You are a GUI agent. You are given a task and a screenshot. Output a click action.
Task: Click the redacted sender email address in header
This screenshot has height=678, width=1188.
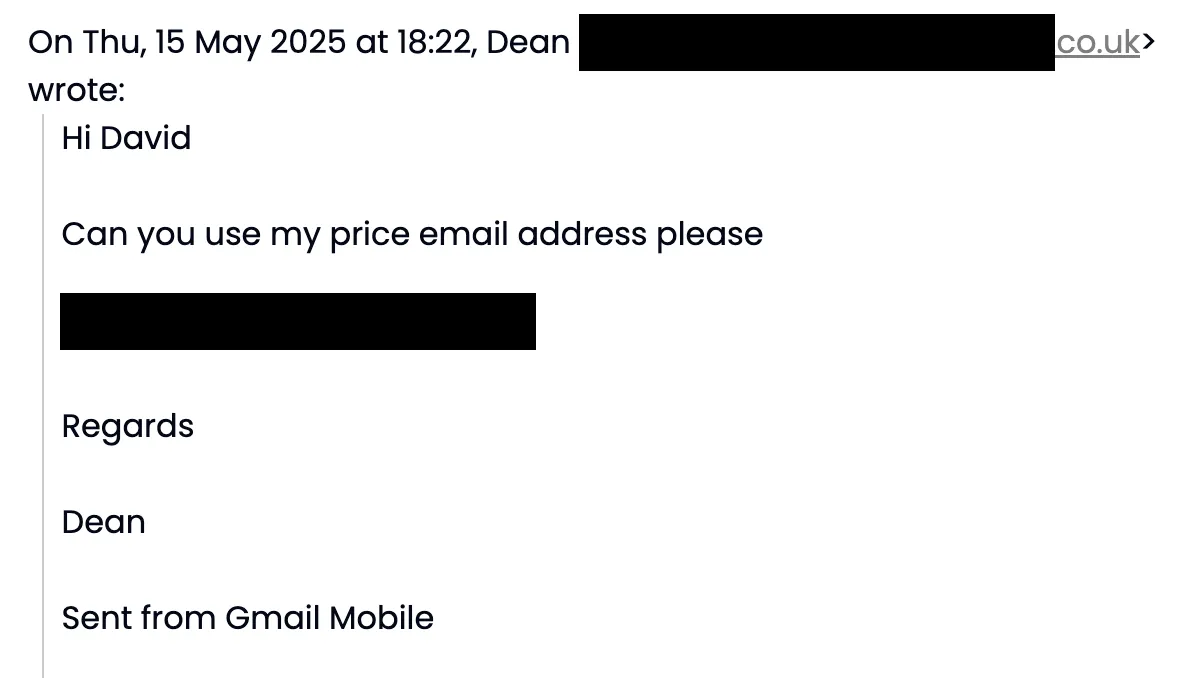[x=817, y=42]
